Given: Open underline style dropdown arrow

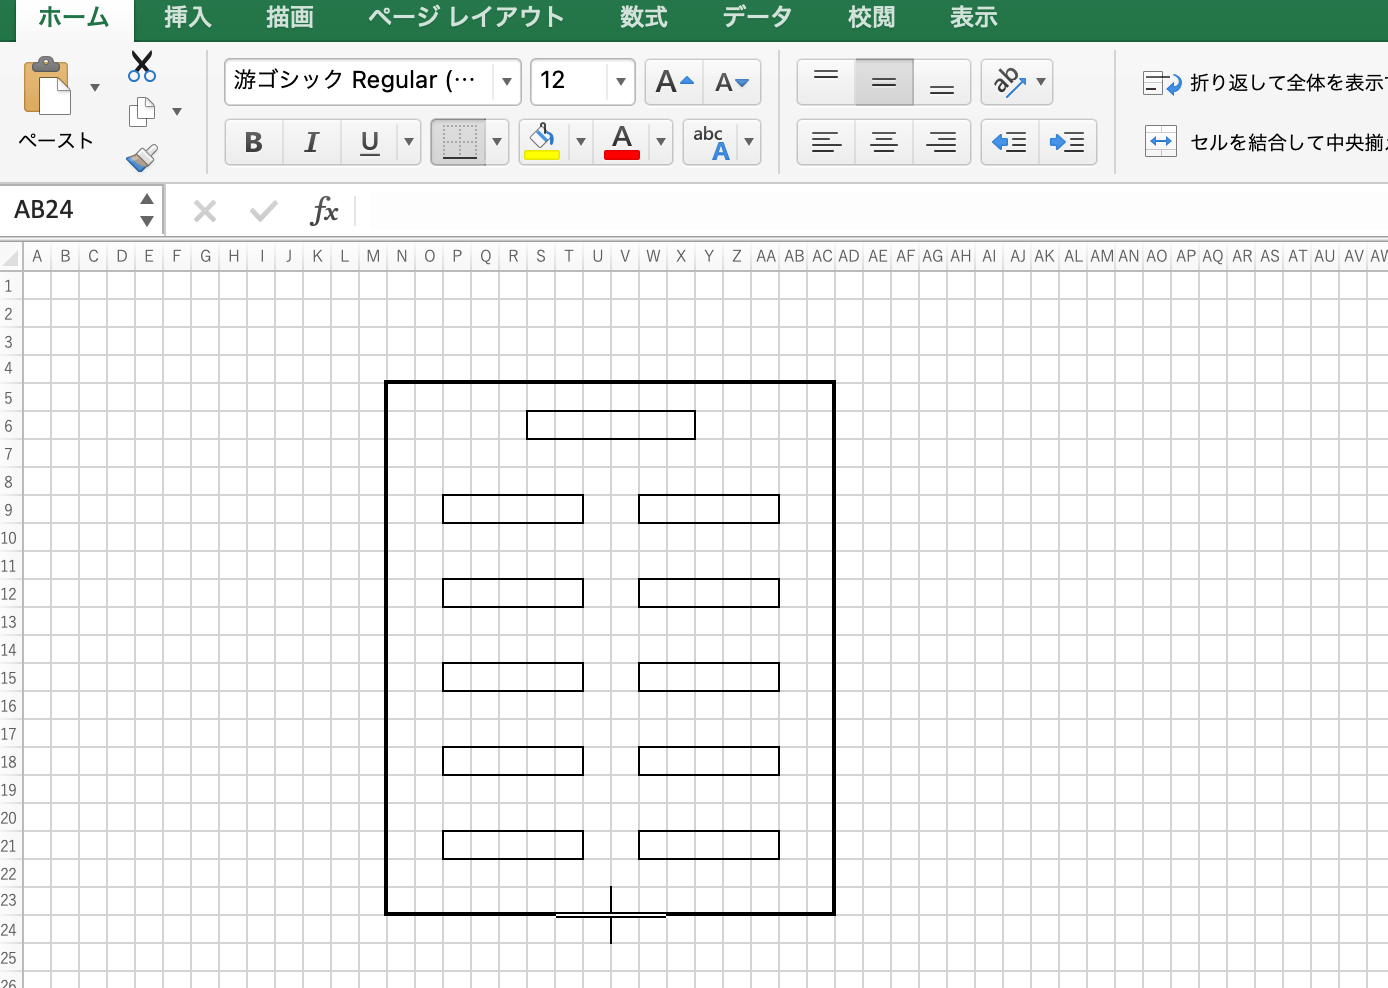Looking at the screenshot, I should pyautogui.click(x=409, y=142).
